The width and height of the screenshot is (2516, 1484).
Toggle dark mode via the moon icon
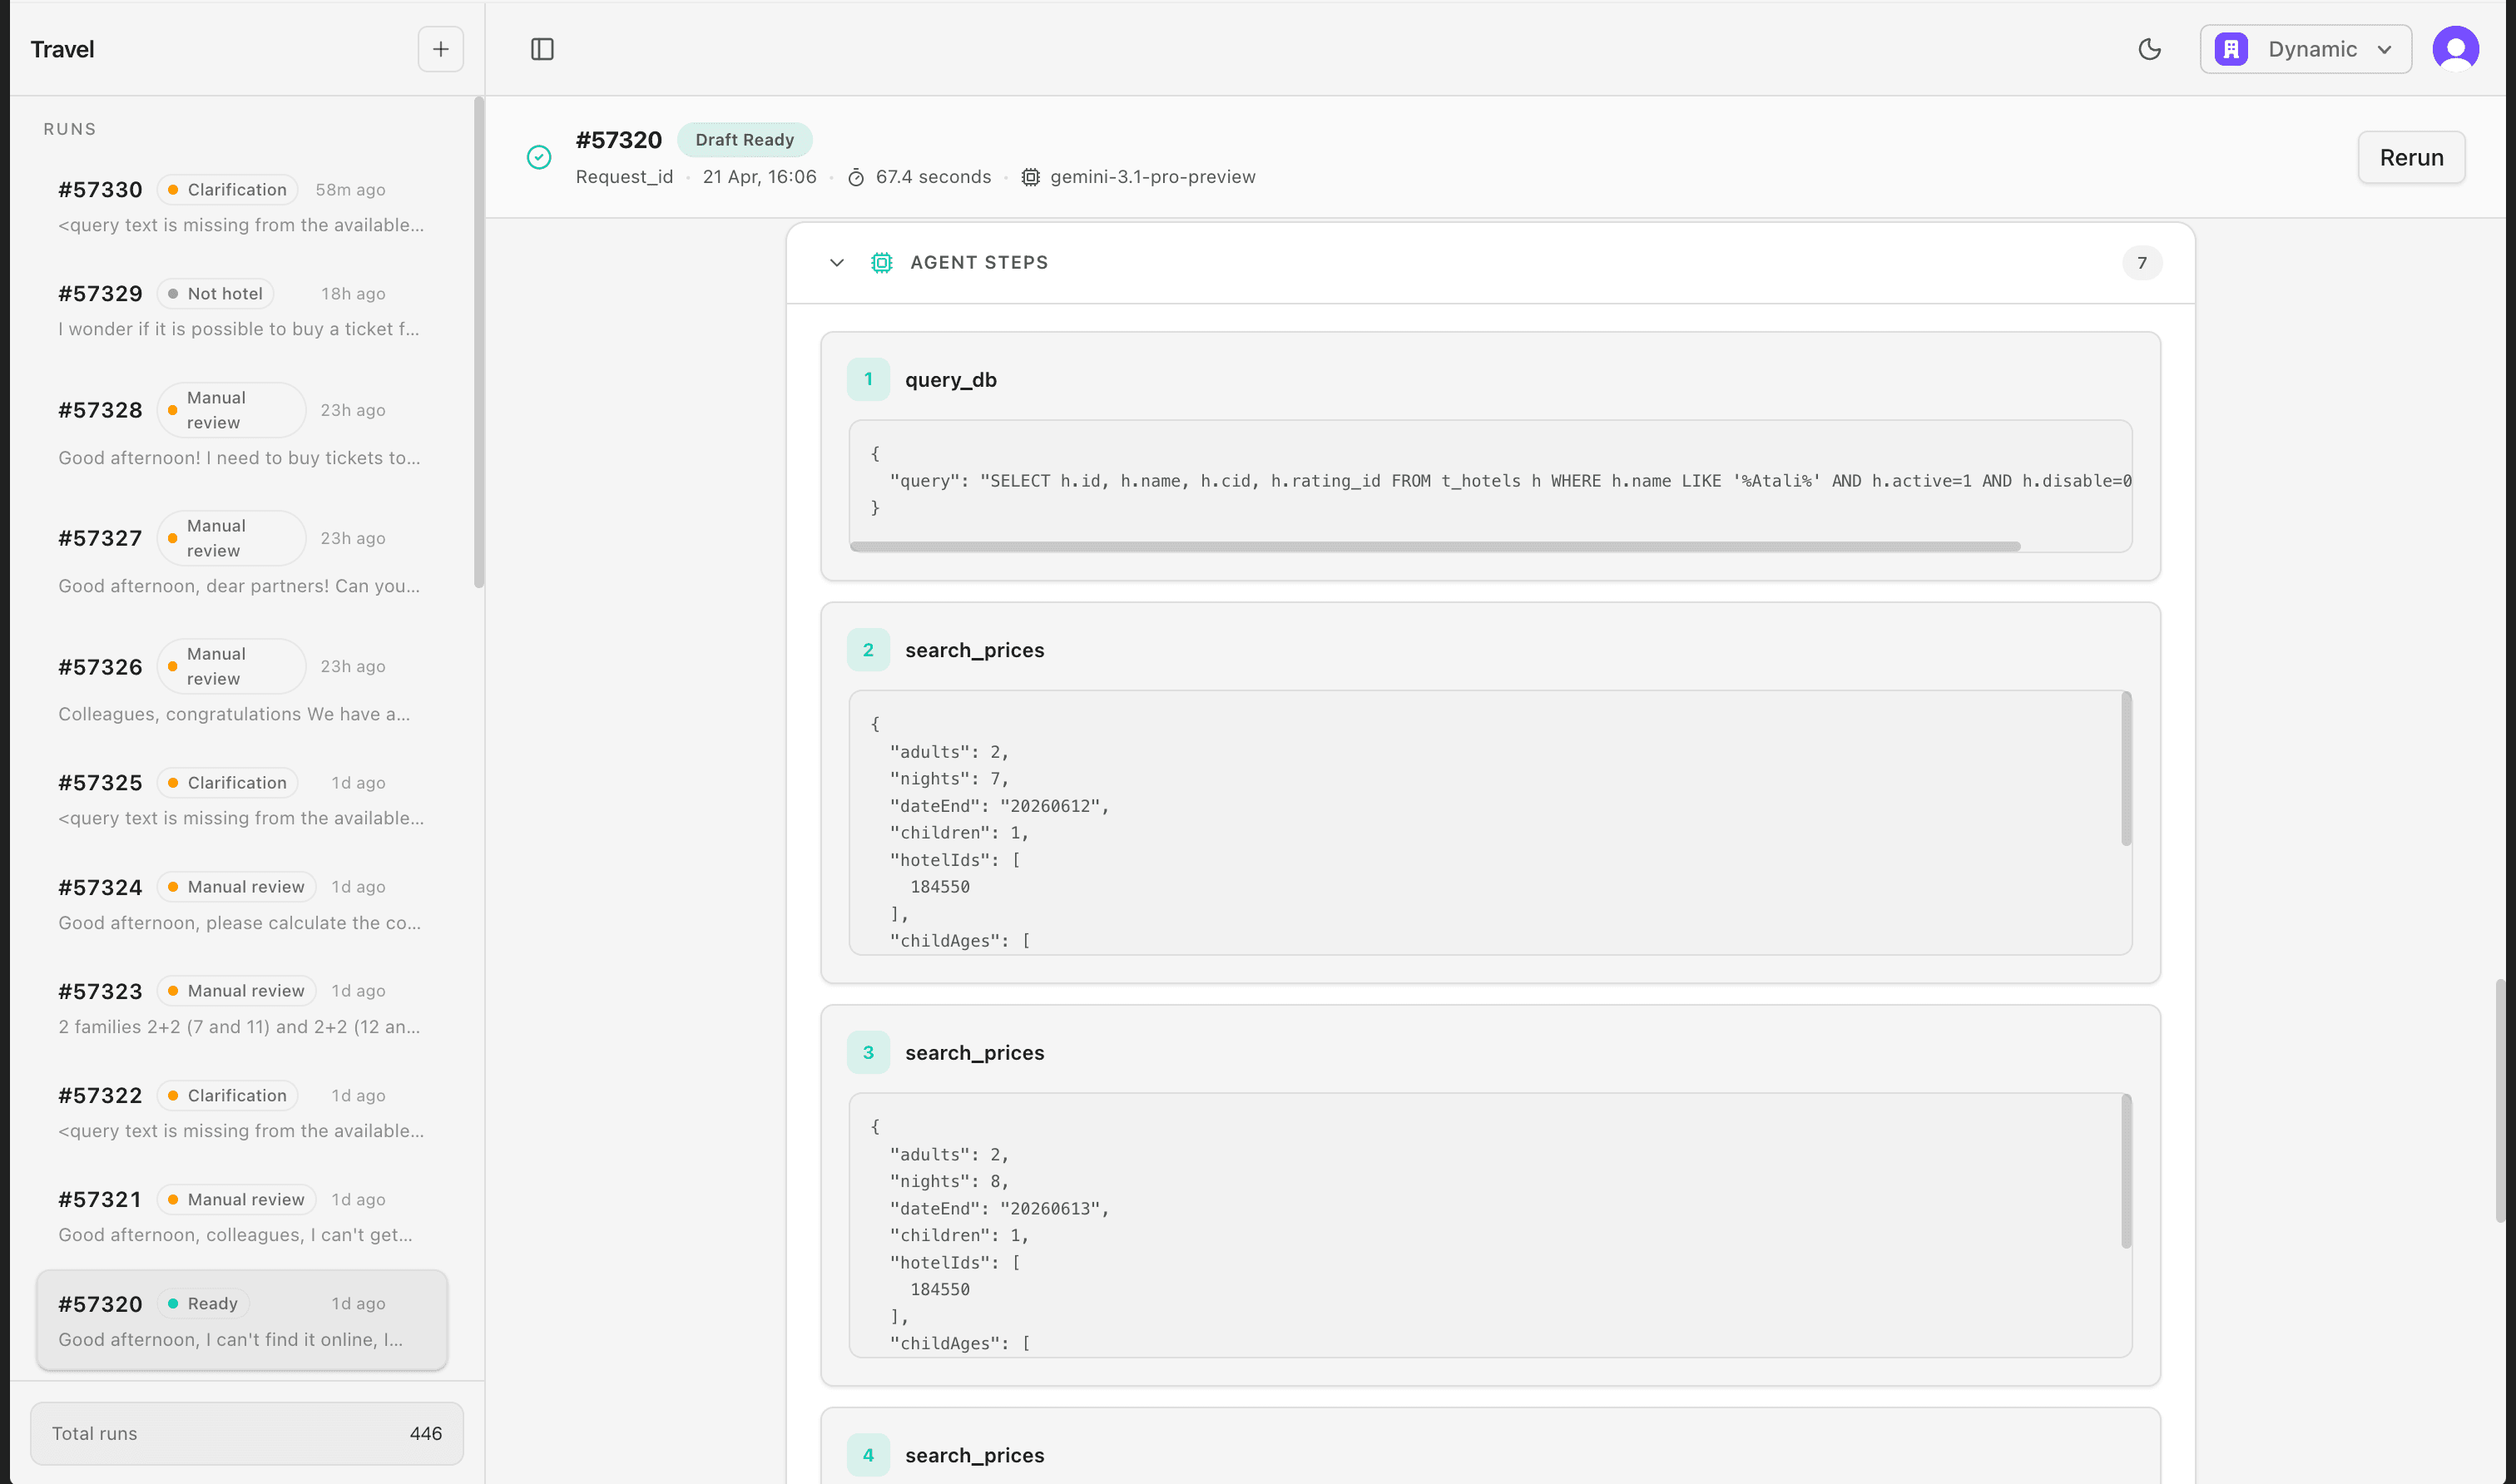(2150, 48)
